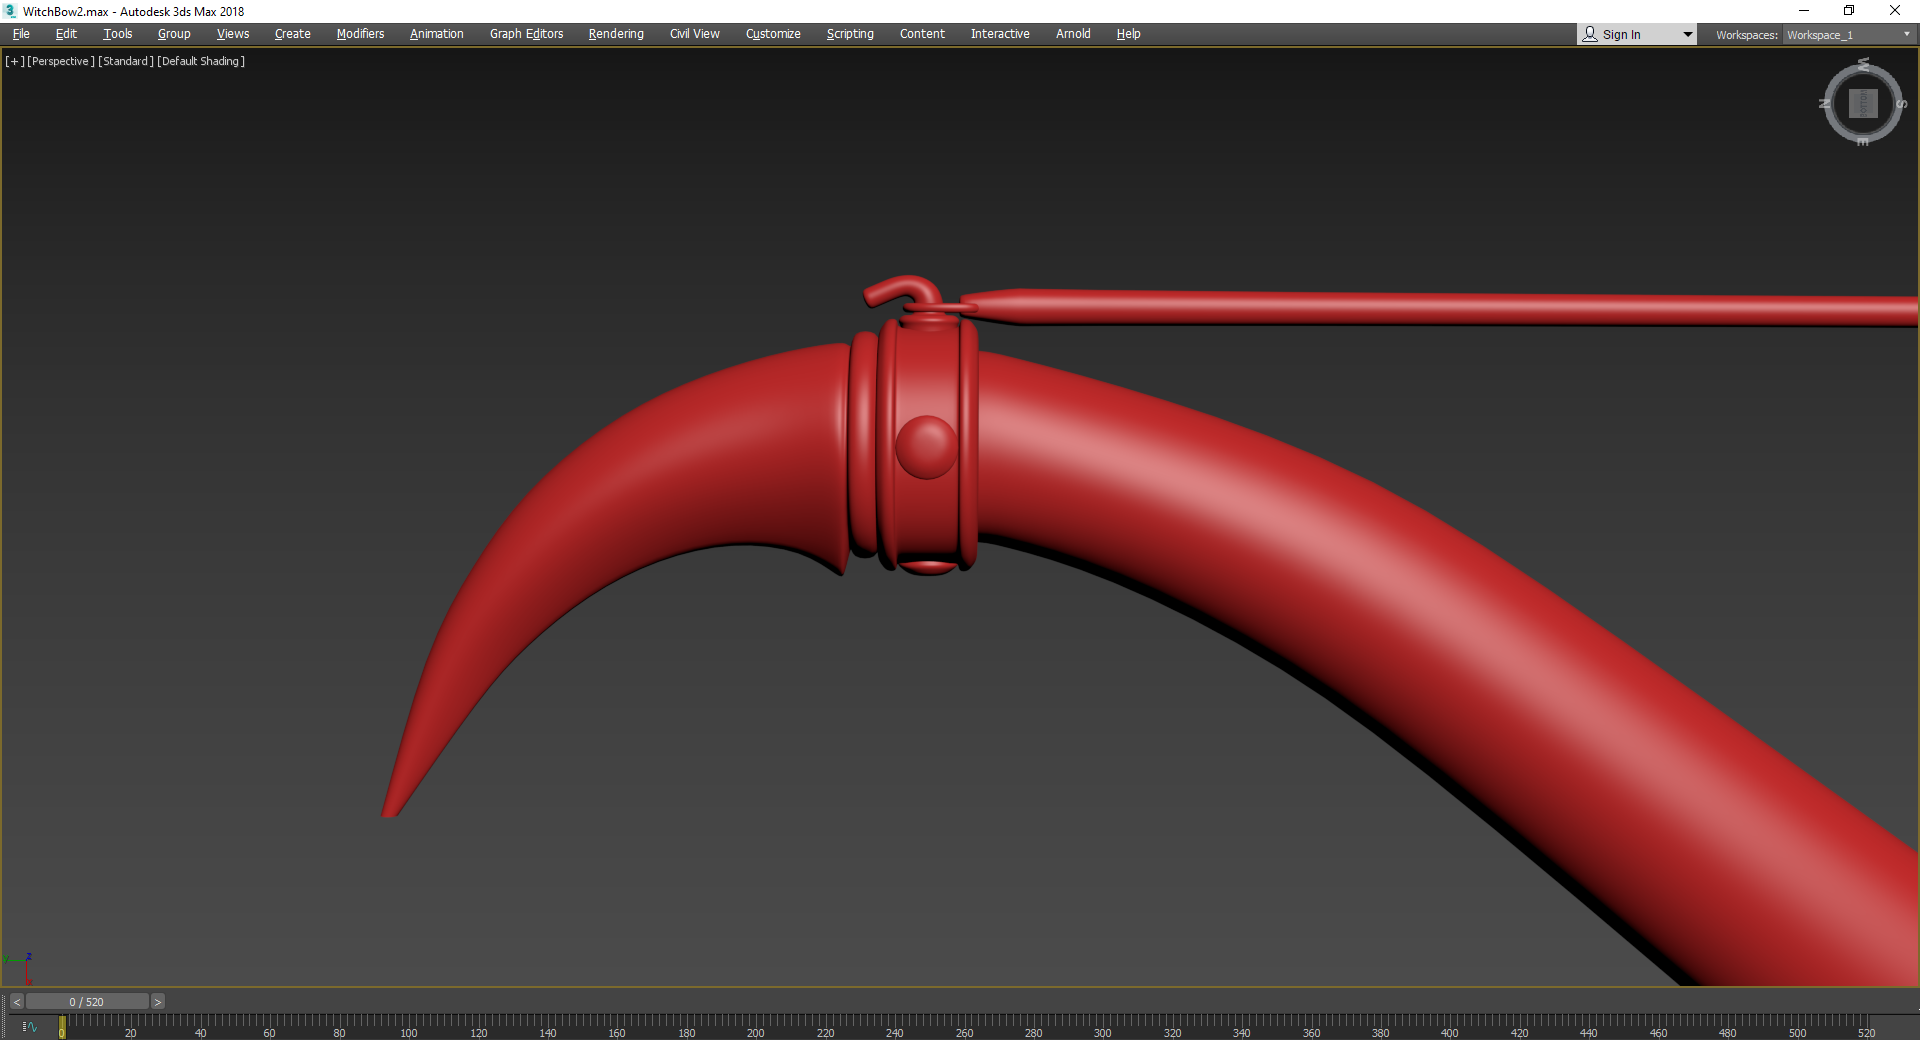Viewport: 1920px width, 1040px height.
Task: Step time slider forward with > arrow
Action: click(x=157, y=1002)
